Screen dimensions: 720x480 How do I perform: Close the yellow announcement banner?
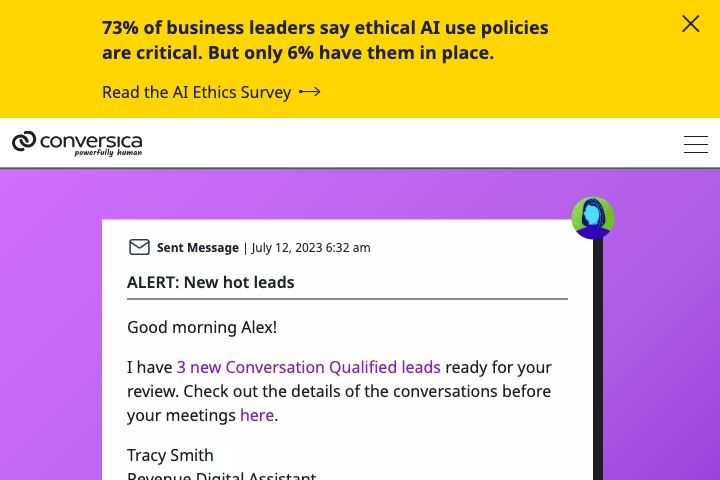[690, 24]
